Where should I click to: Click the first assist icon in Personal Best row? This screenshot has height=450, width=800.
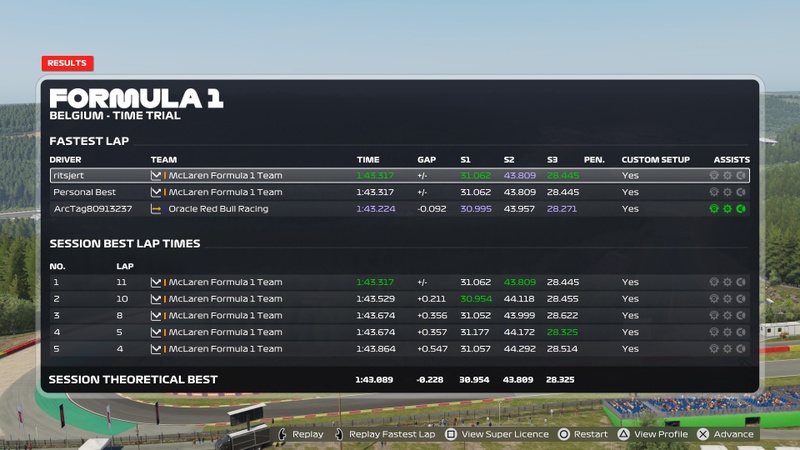coord(714,192)
